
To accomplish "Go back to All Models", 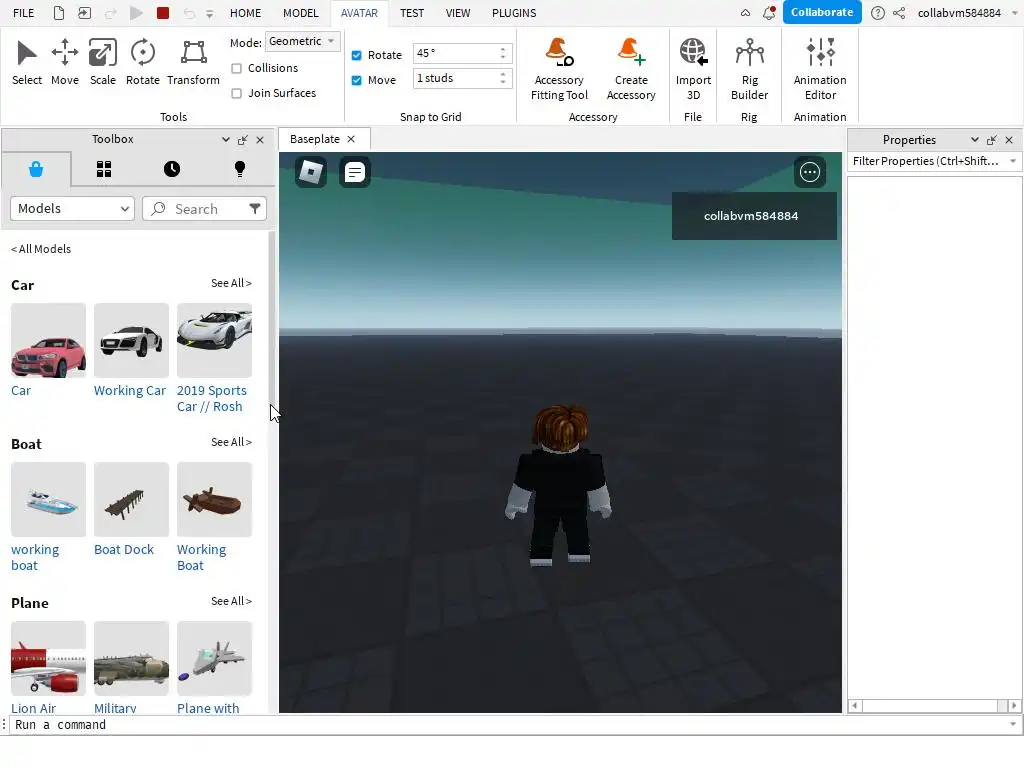I will [x=41, y=249].
